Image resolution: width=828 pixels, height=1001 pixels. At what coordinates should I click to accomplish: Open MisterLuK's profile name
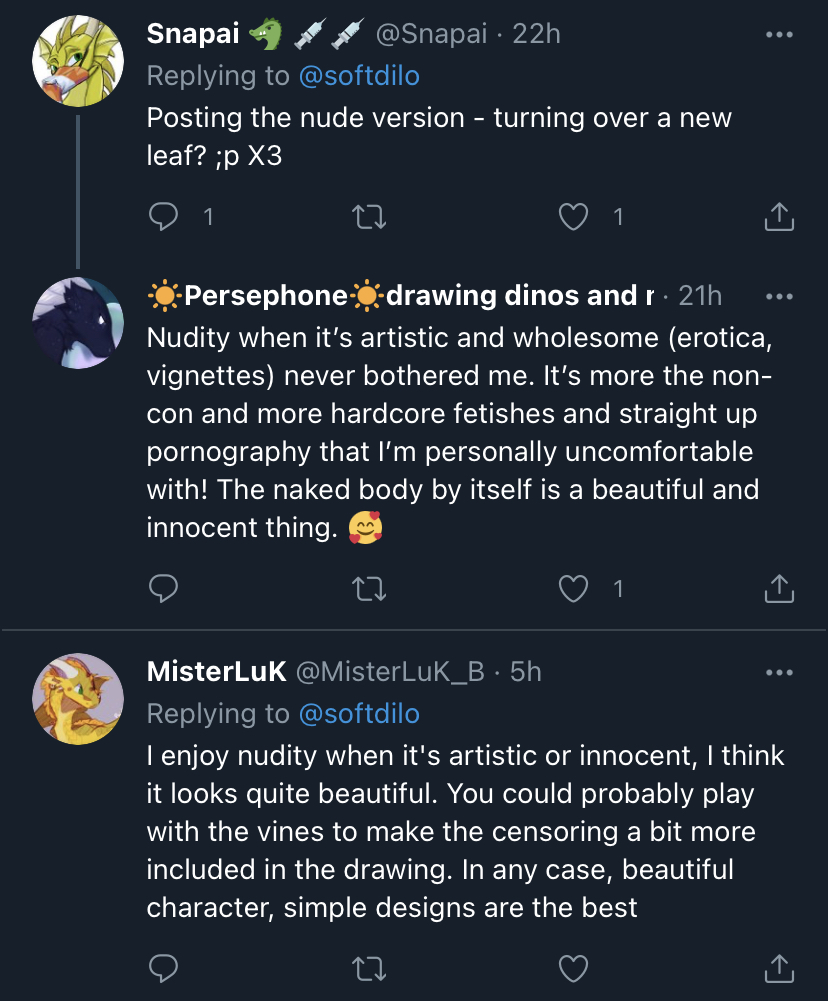(216, 672)
